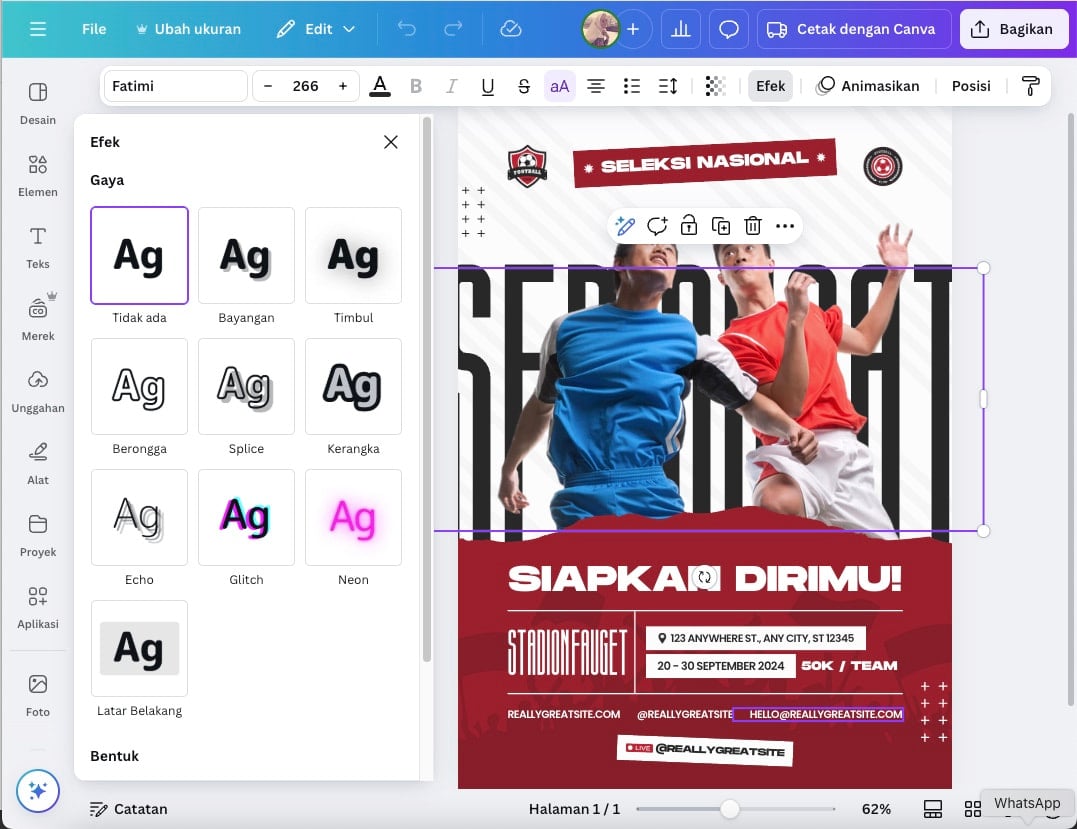Open the File menu
The height and width of the screenshot is (829, 1077).
click(x=94, y=29)
